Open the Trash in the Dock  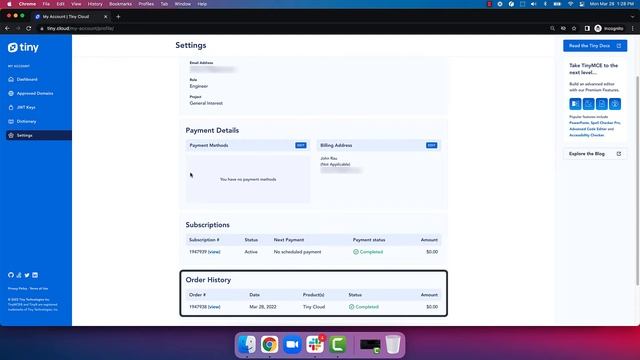point(393,345)
